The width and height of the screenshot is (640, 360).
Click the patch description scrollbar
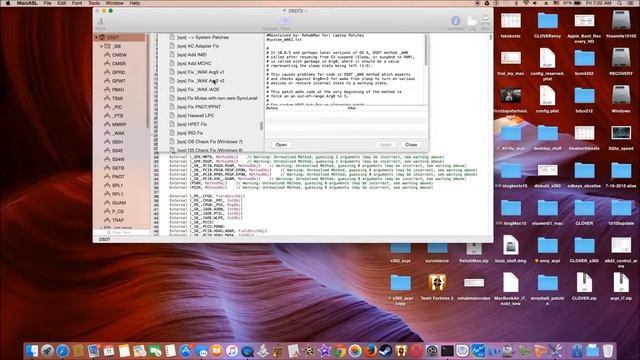426,49
